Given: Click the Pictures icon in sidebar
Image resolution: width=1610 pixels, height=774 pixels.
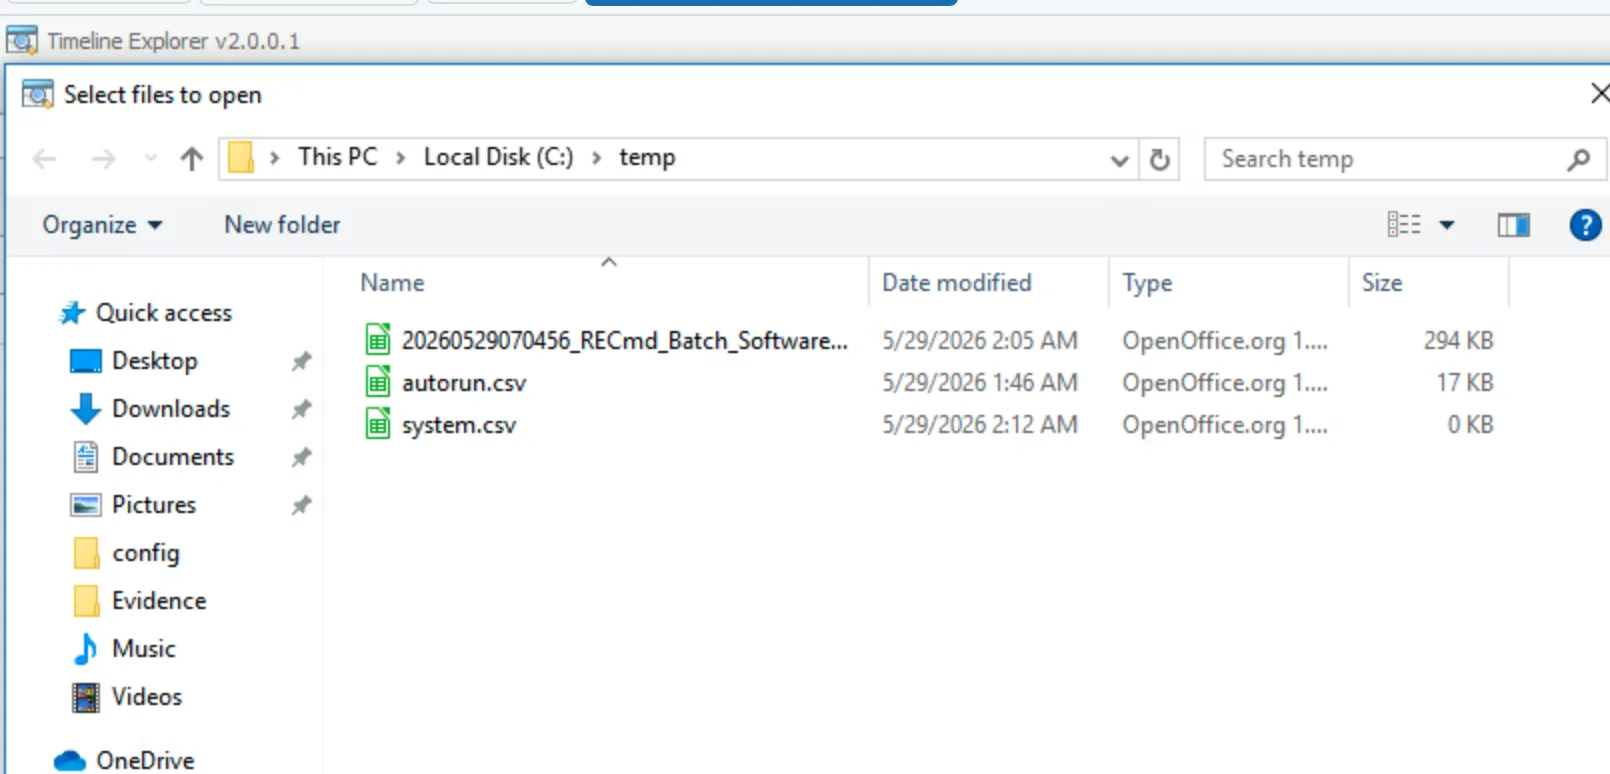Looking at the screenshot, I should pyautogui.click(x=86, y=505).
